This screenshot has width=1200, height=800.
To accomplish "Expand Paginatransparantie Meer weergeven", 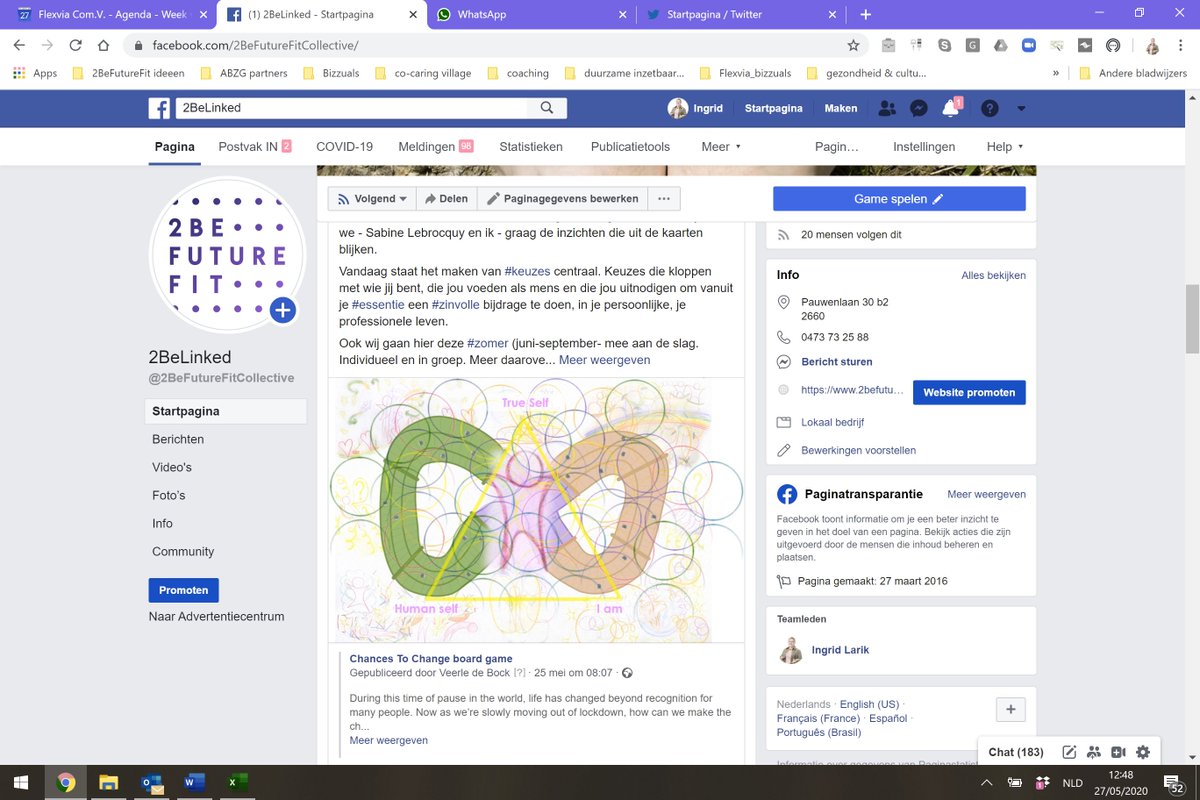I will tap(986, 494).
